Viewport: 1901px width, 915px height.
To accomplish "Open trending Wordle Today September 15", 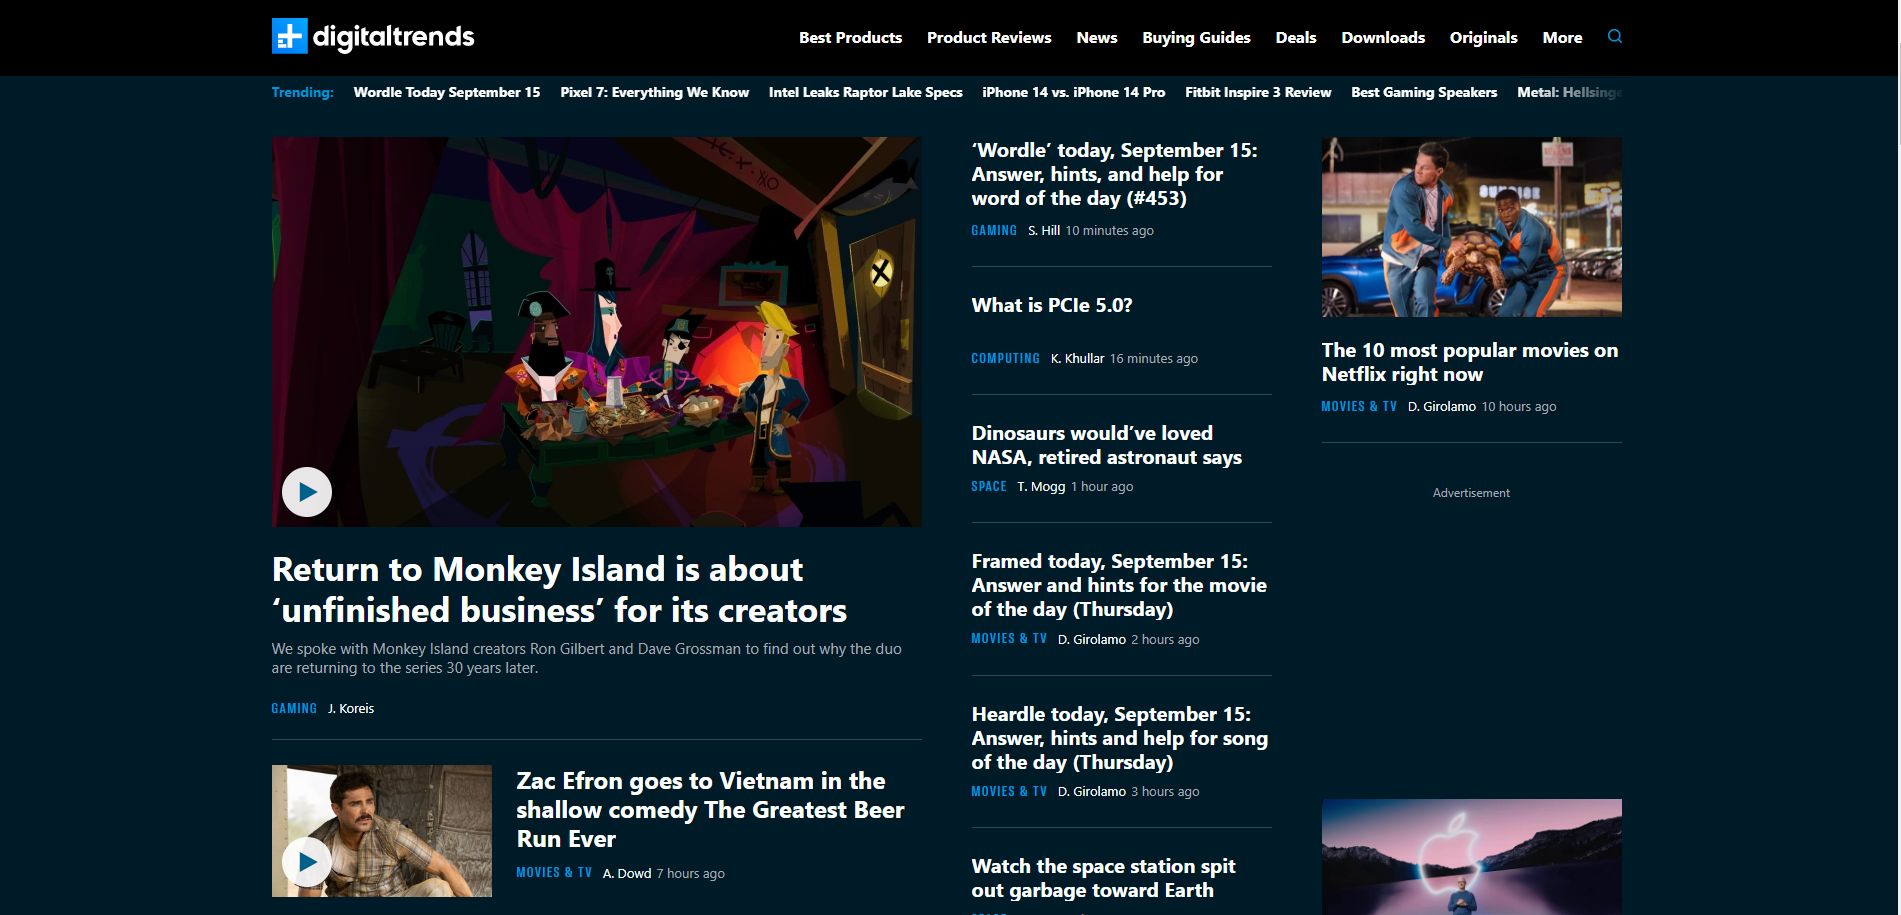I will tap(447, 92).
